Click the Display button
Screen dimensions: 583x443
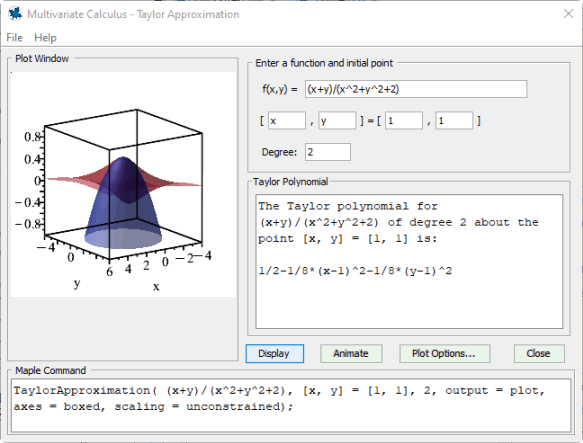(274, 353)
